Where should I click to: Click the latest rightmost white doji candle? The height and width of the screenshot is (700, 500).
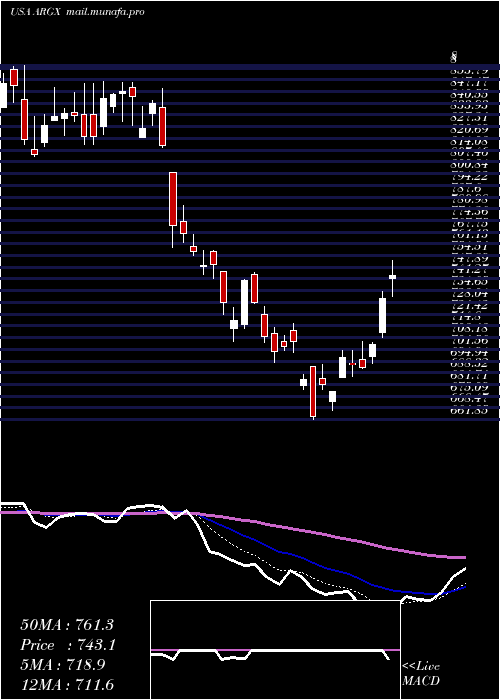coord(392,277)
